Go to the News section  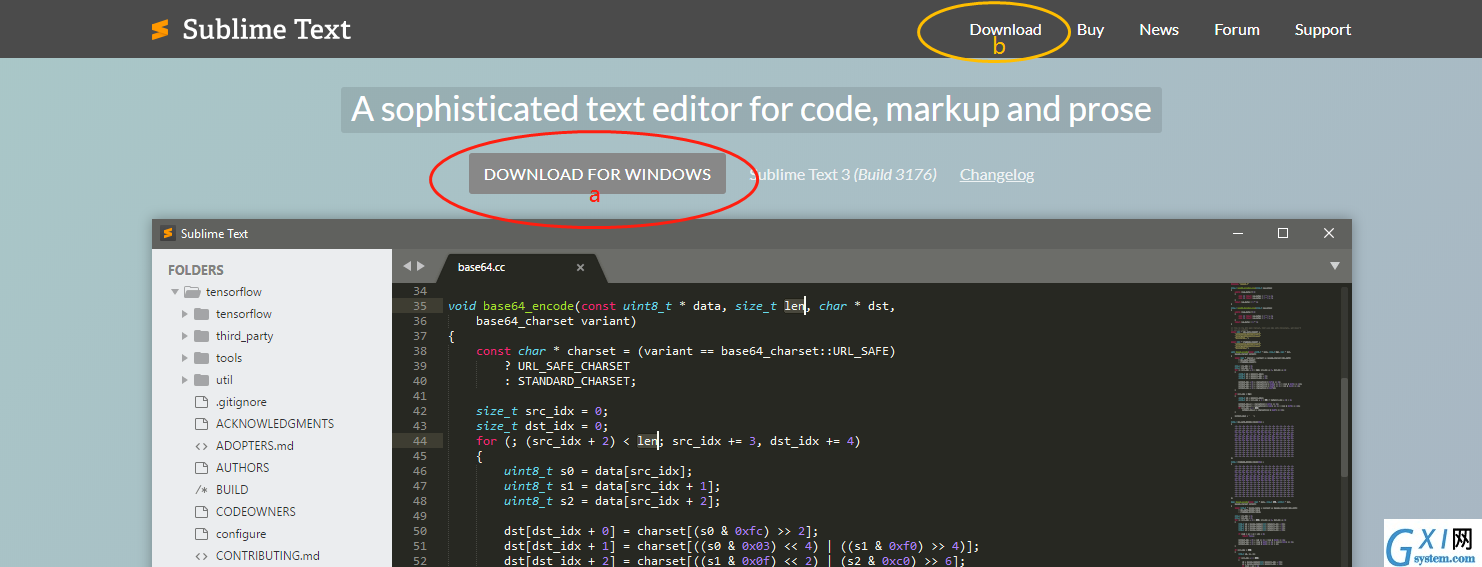tap(1159, 30)
